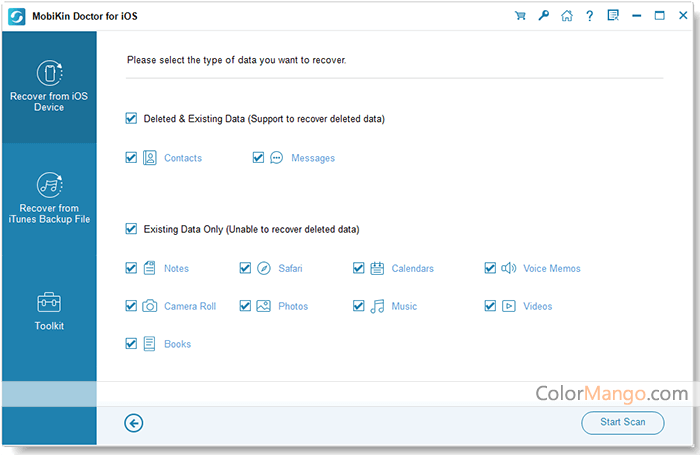This screenshot has height=455, width=700.
Task: Click the Voice Memos speaker icon
Action: (x=508, y=268)
